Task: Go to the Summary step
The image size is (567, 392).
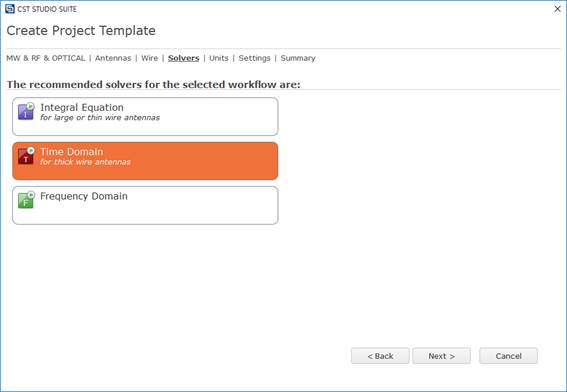Action: [x=298, y=58]
